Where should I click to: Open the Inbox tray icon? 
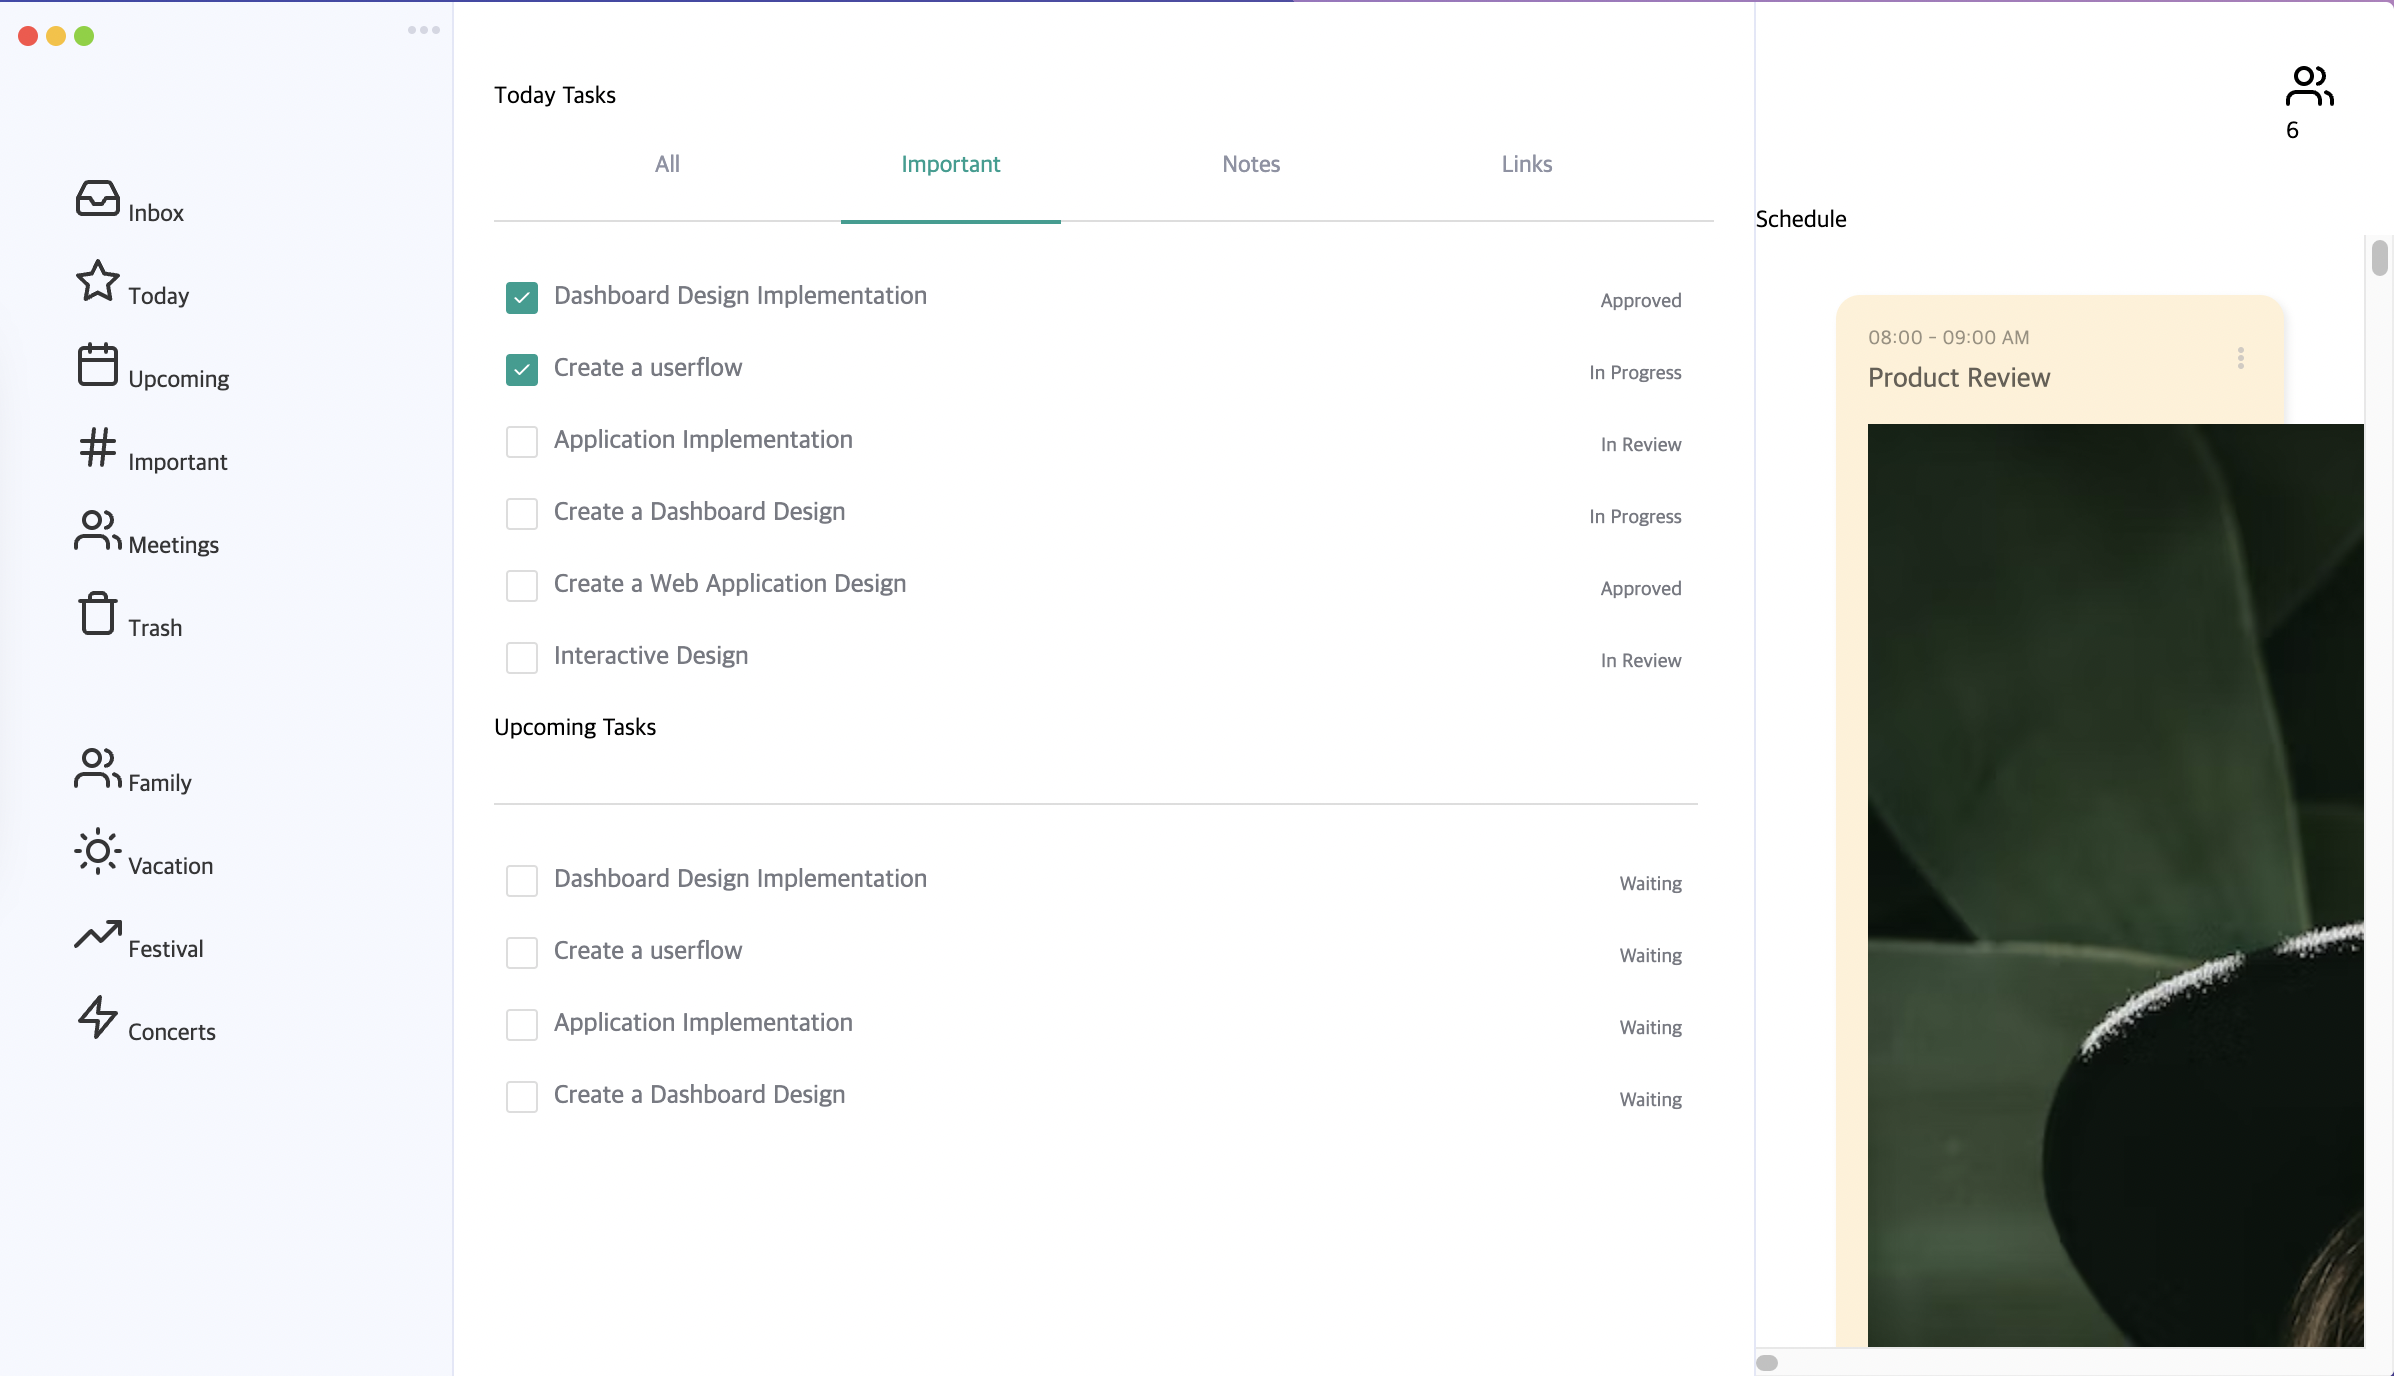[97, 198]
